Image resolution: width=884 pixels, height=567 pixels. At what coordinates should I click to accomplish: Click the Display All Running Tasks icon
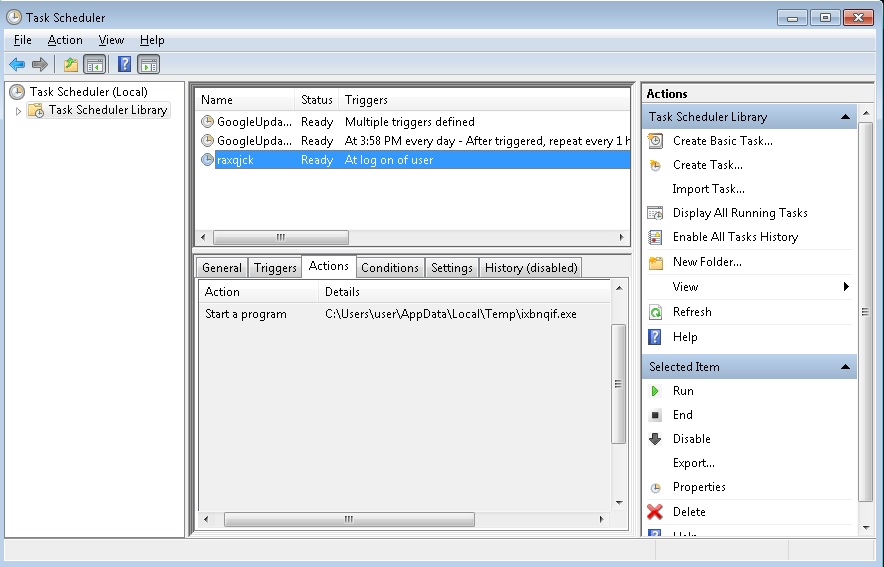coord(655,213)
